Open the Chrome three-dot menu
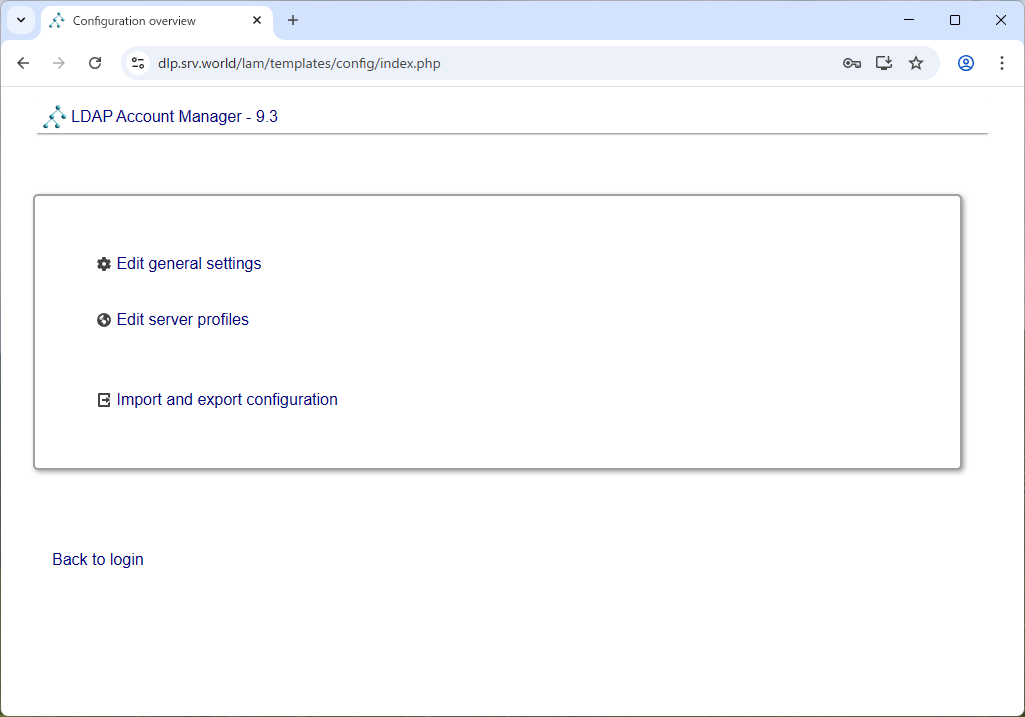Viewport: 1025px width, 717px height. pos(1002,62)
